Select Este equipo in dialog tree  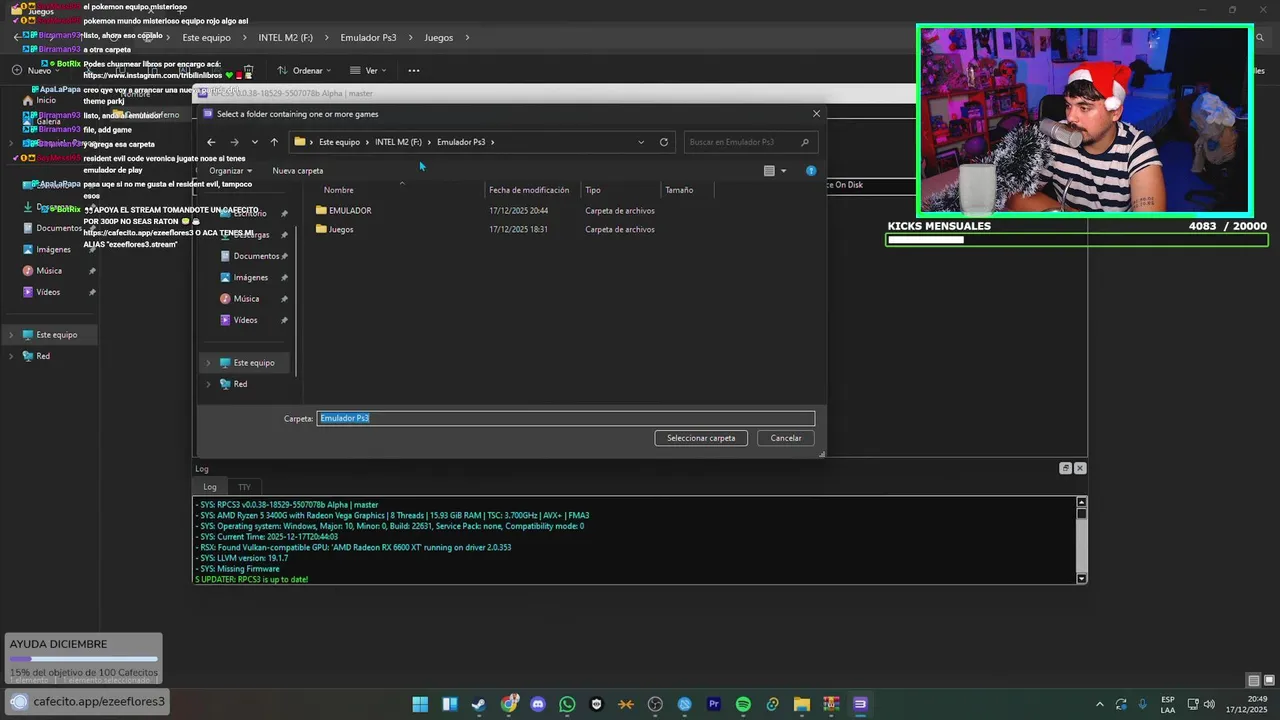tap(254, 363)
